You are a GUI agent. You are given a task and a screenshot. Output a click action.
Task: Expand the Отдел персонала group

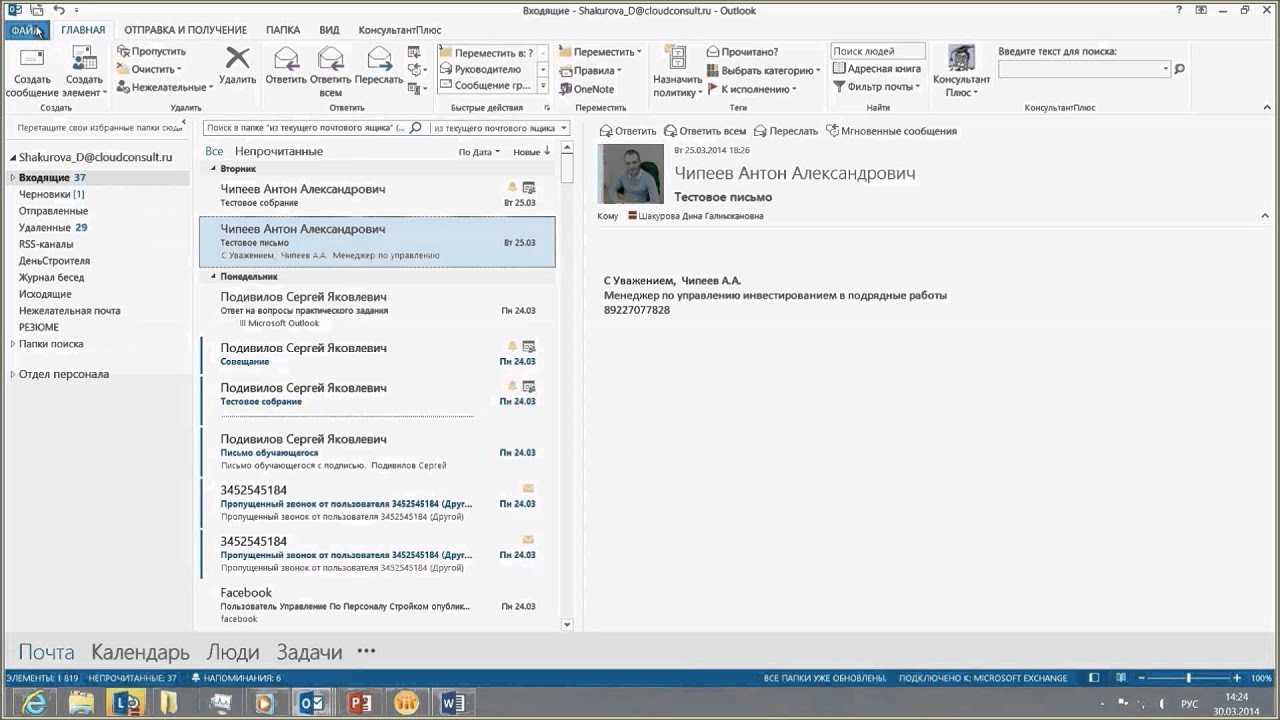click(x=13, y=374)
